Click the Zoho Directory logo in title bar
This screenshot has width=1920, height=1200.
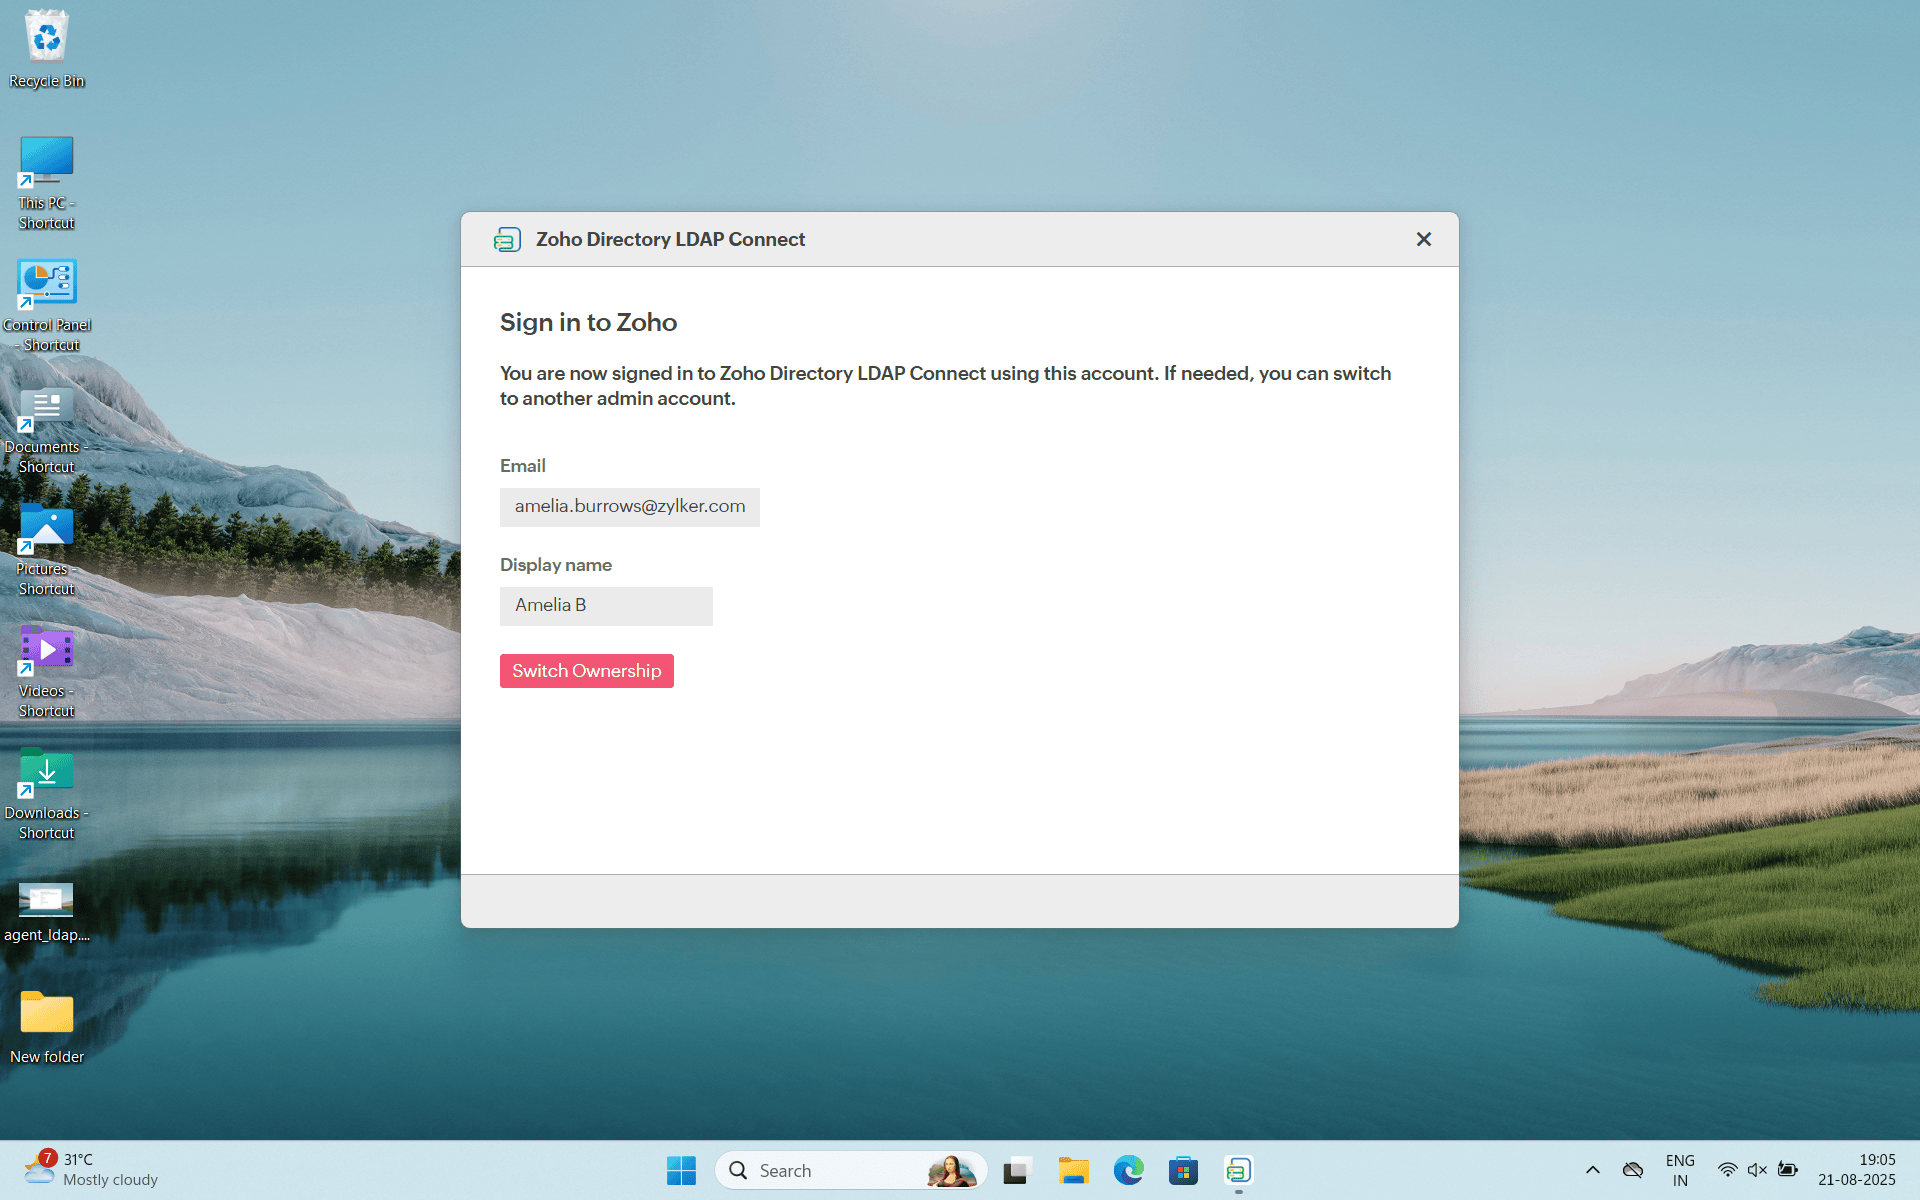(x=507, y=240)
